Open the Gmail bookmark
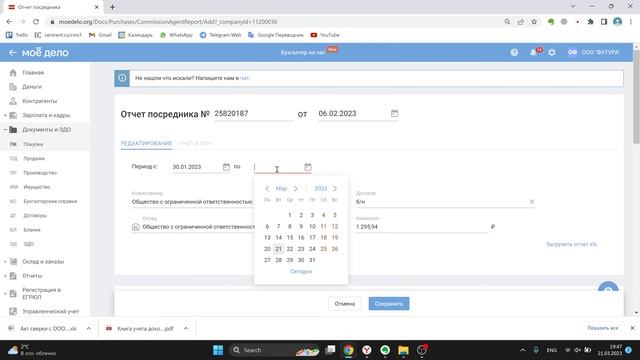 (100, 35)
